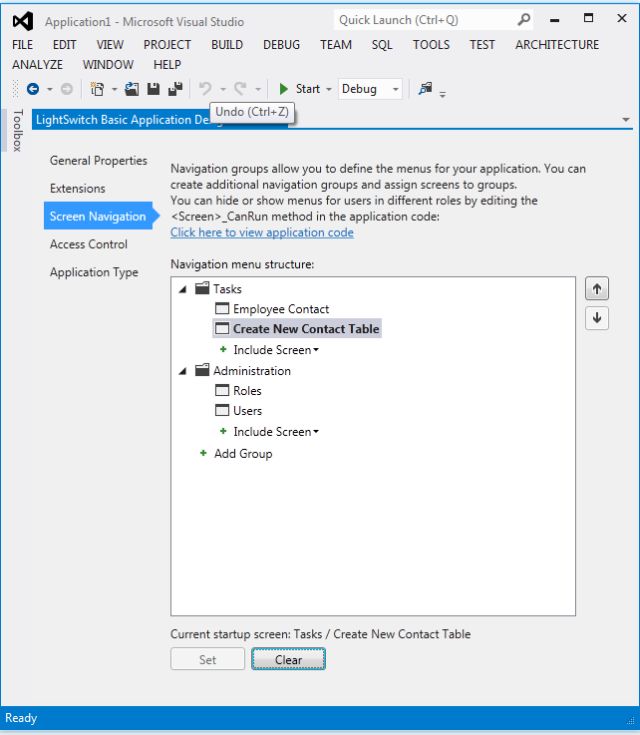
Task: Open the ARCHITECTURE menu
Action: [557, 45]
